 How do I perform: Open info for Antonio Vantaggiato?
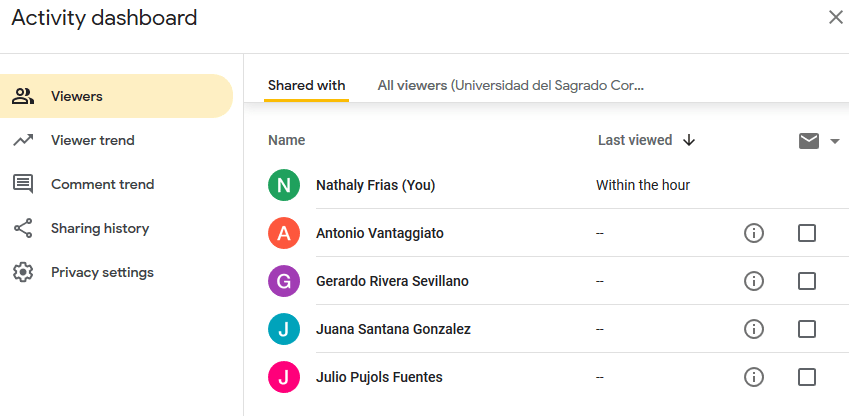[754, 233]
